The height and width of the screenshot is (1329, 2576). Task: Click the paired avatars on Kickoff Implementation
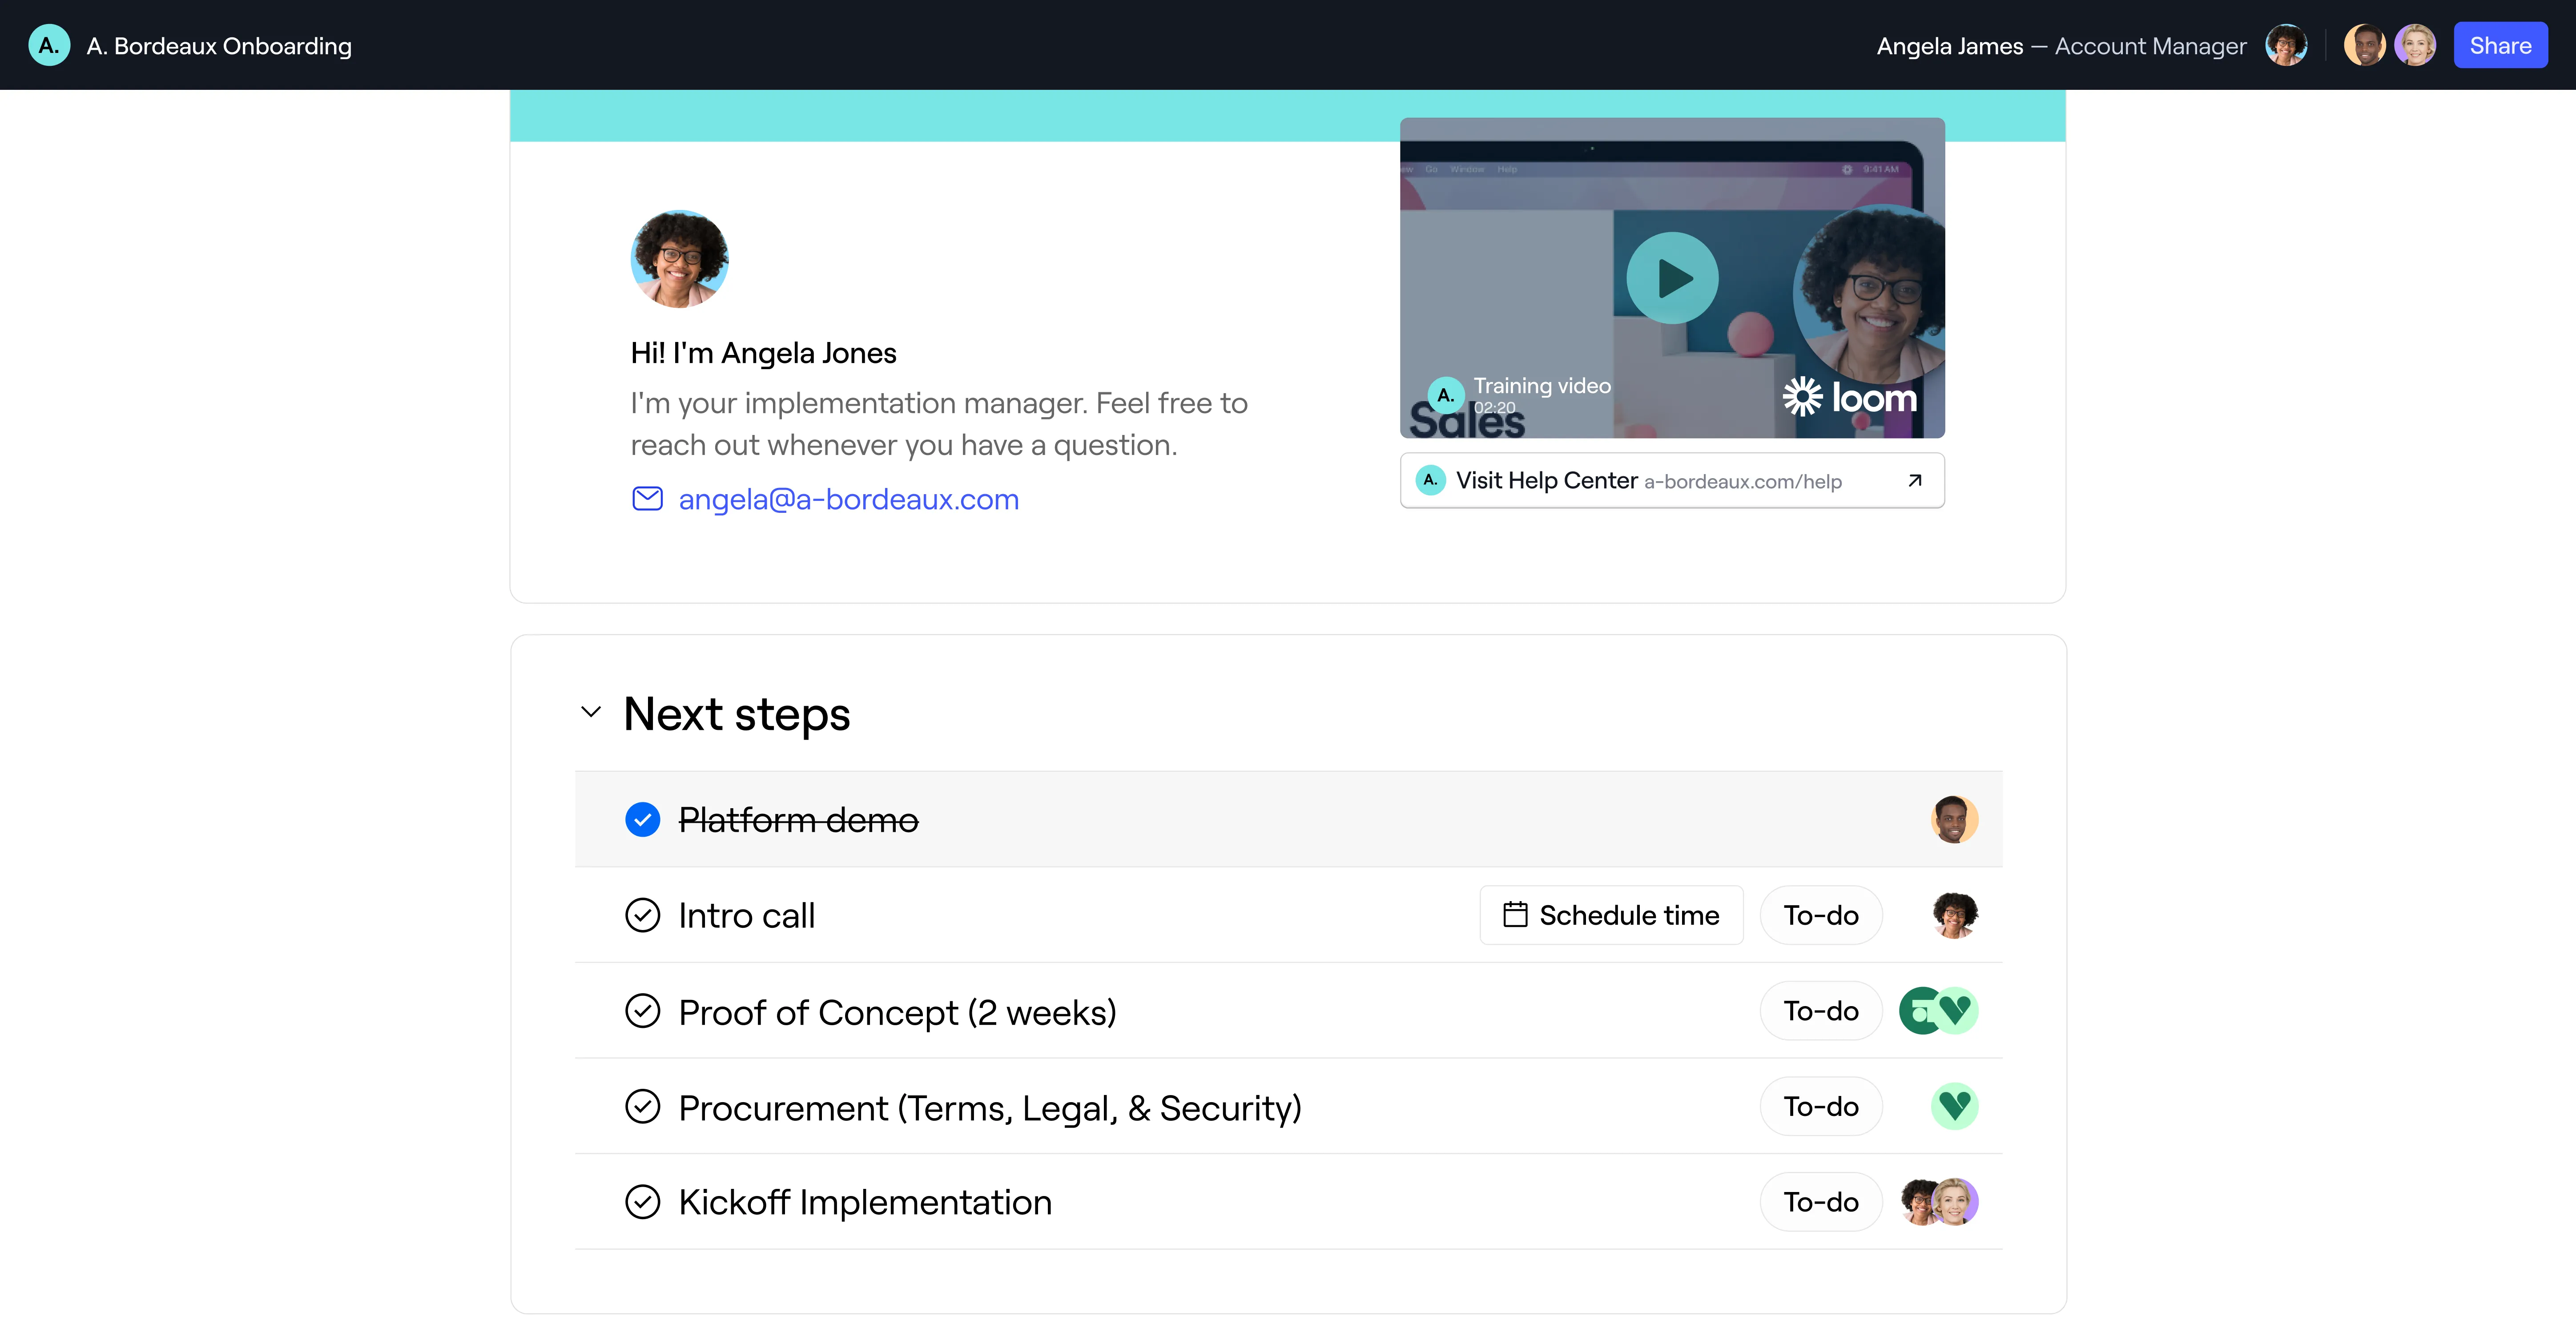coord(1939,1202)
